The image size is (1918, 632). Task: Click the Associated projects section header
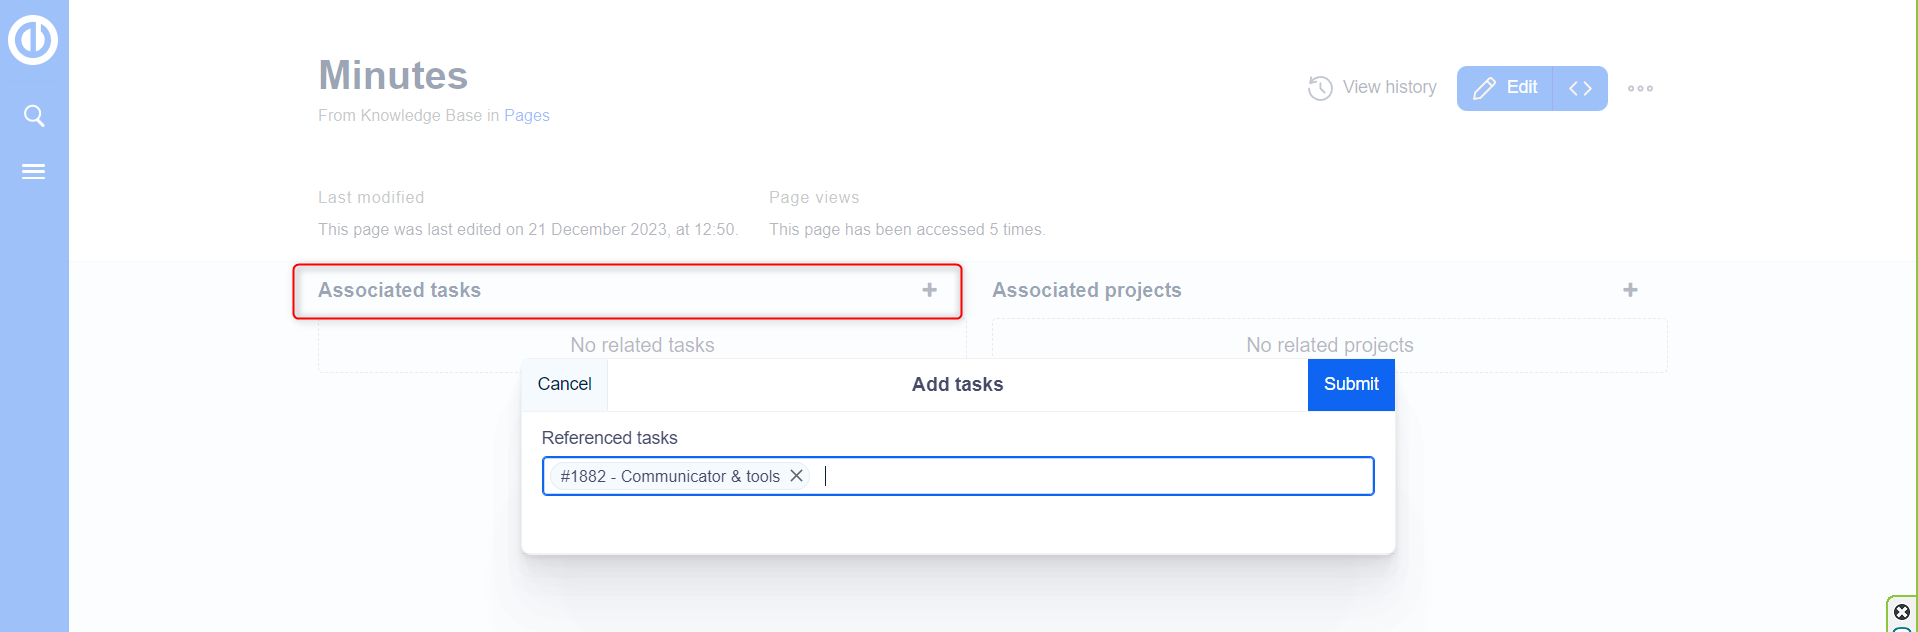[1086, 290]
